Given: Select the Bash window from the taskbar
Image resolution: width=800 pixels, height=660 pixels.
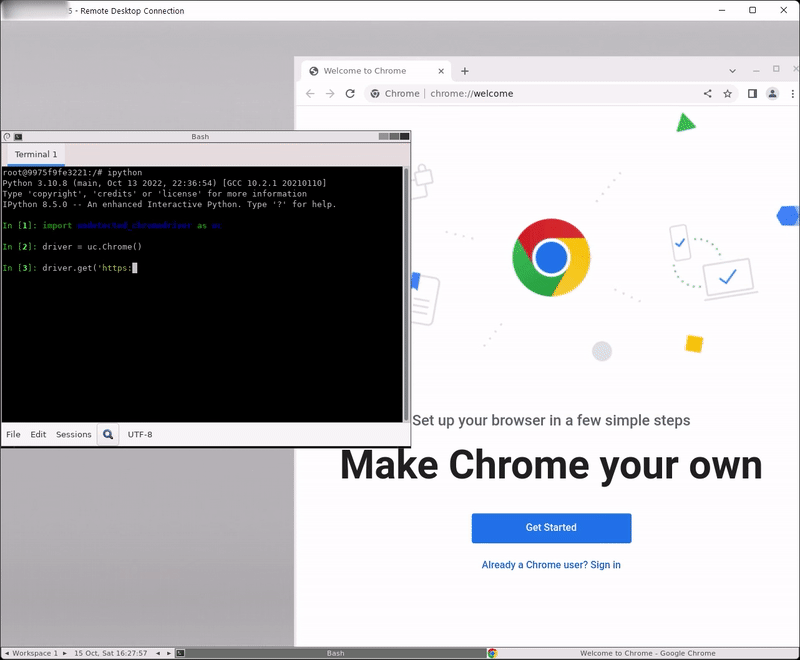Looking at the screenshot, I should (336, 651).
